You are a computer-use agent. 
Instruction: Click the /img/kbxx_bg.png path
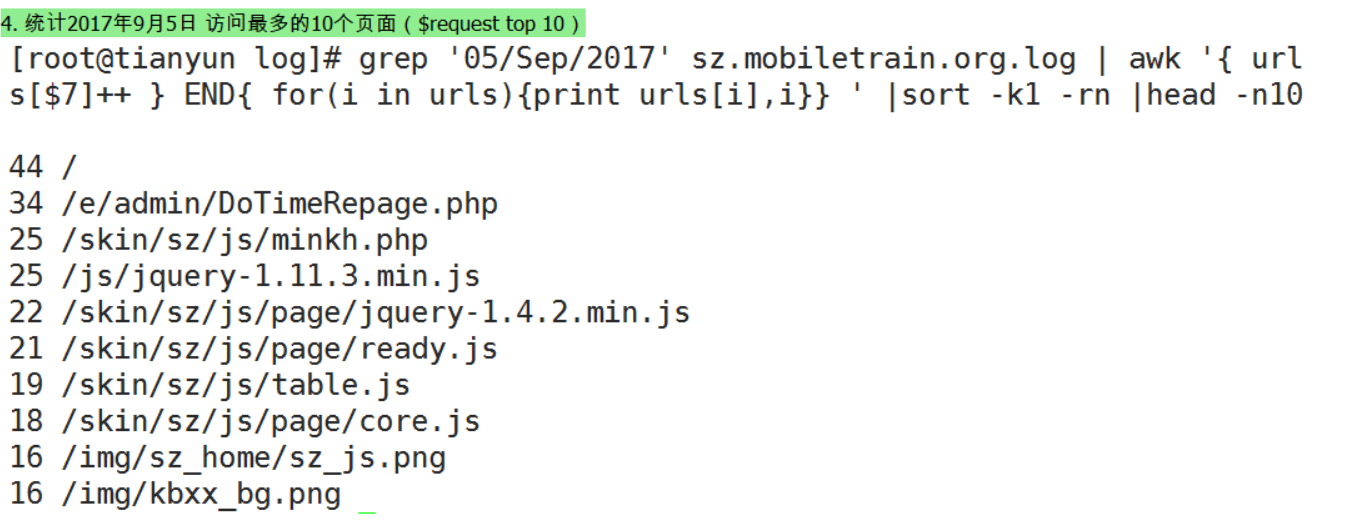coord(201,494)
